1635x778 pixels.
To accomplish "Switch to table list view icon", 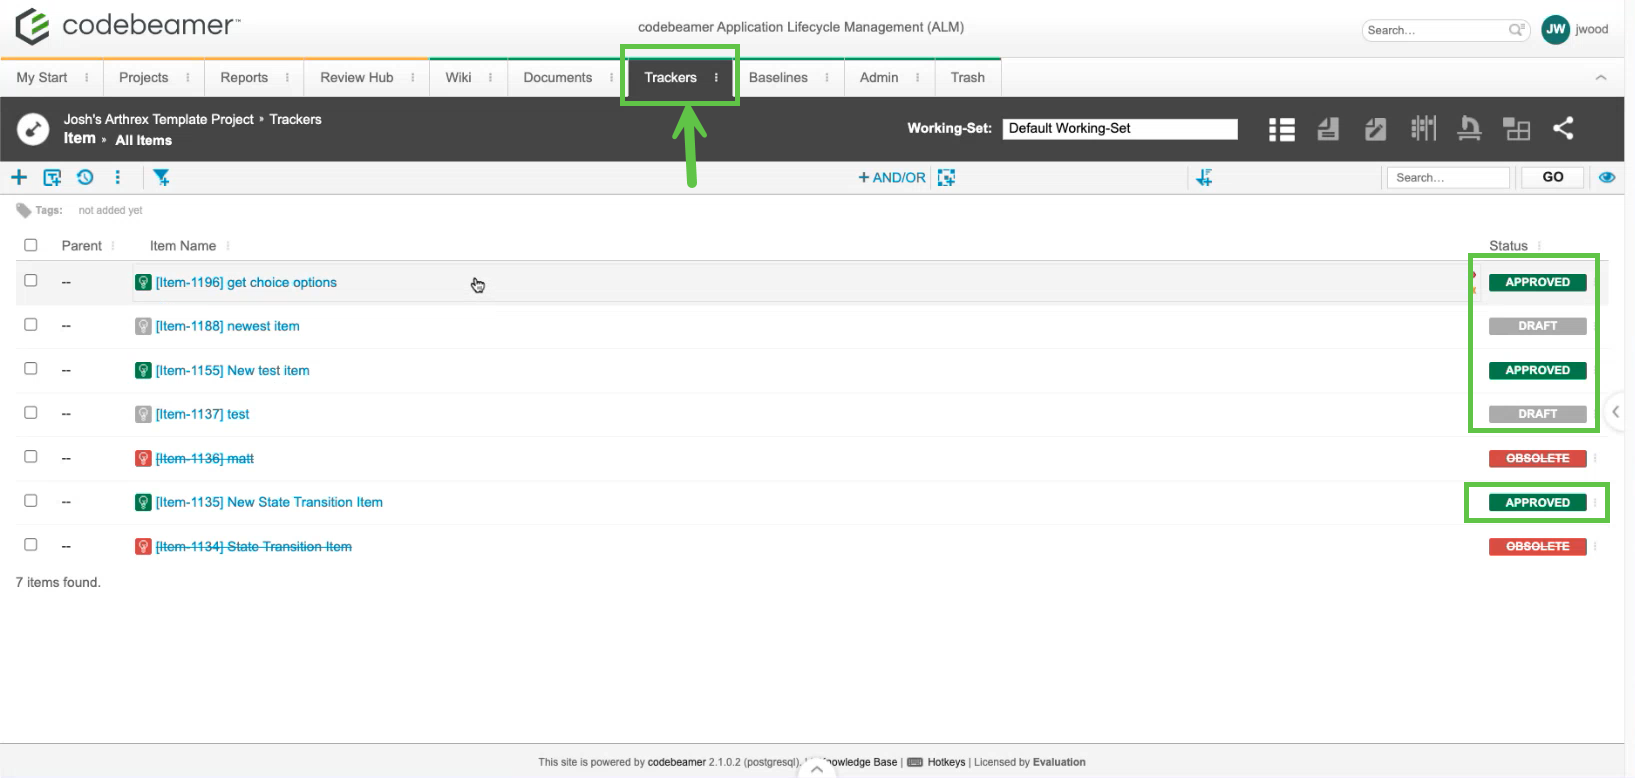I will click(1281, 129).
